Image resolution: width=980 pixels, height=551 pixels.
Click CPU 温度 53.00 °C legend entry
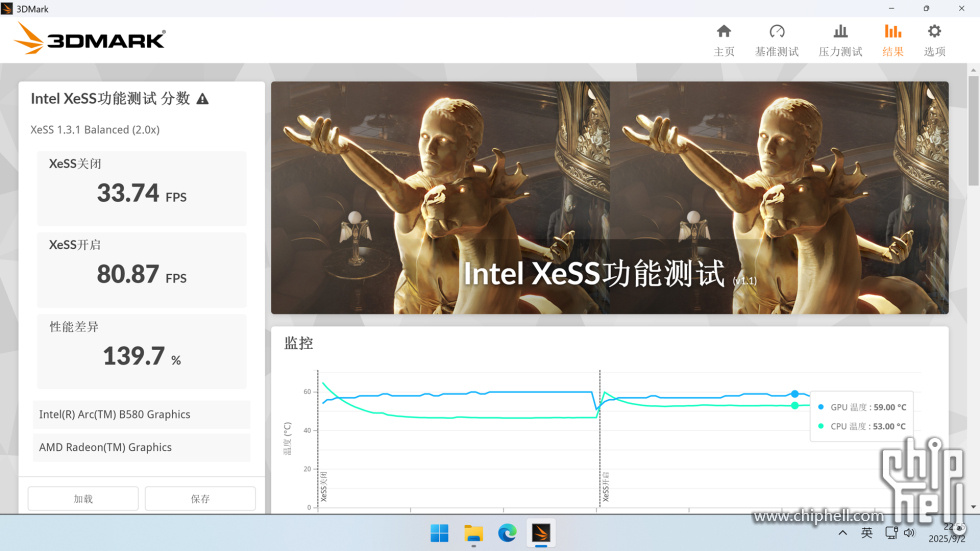862,427
